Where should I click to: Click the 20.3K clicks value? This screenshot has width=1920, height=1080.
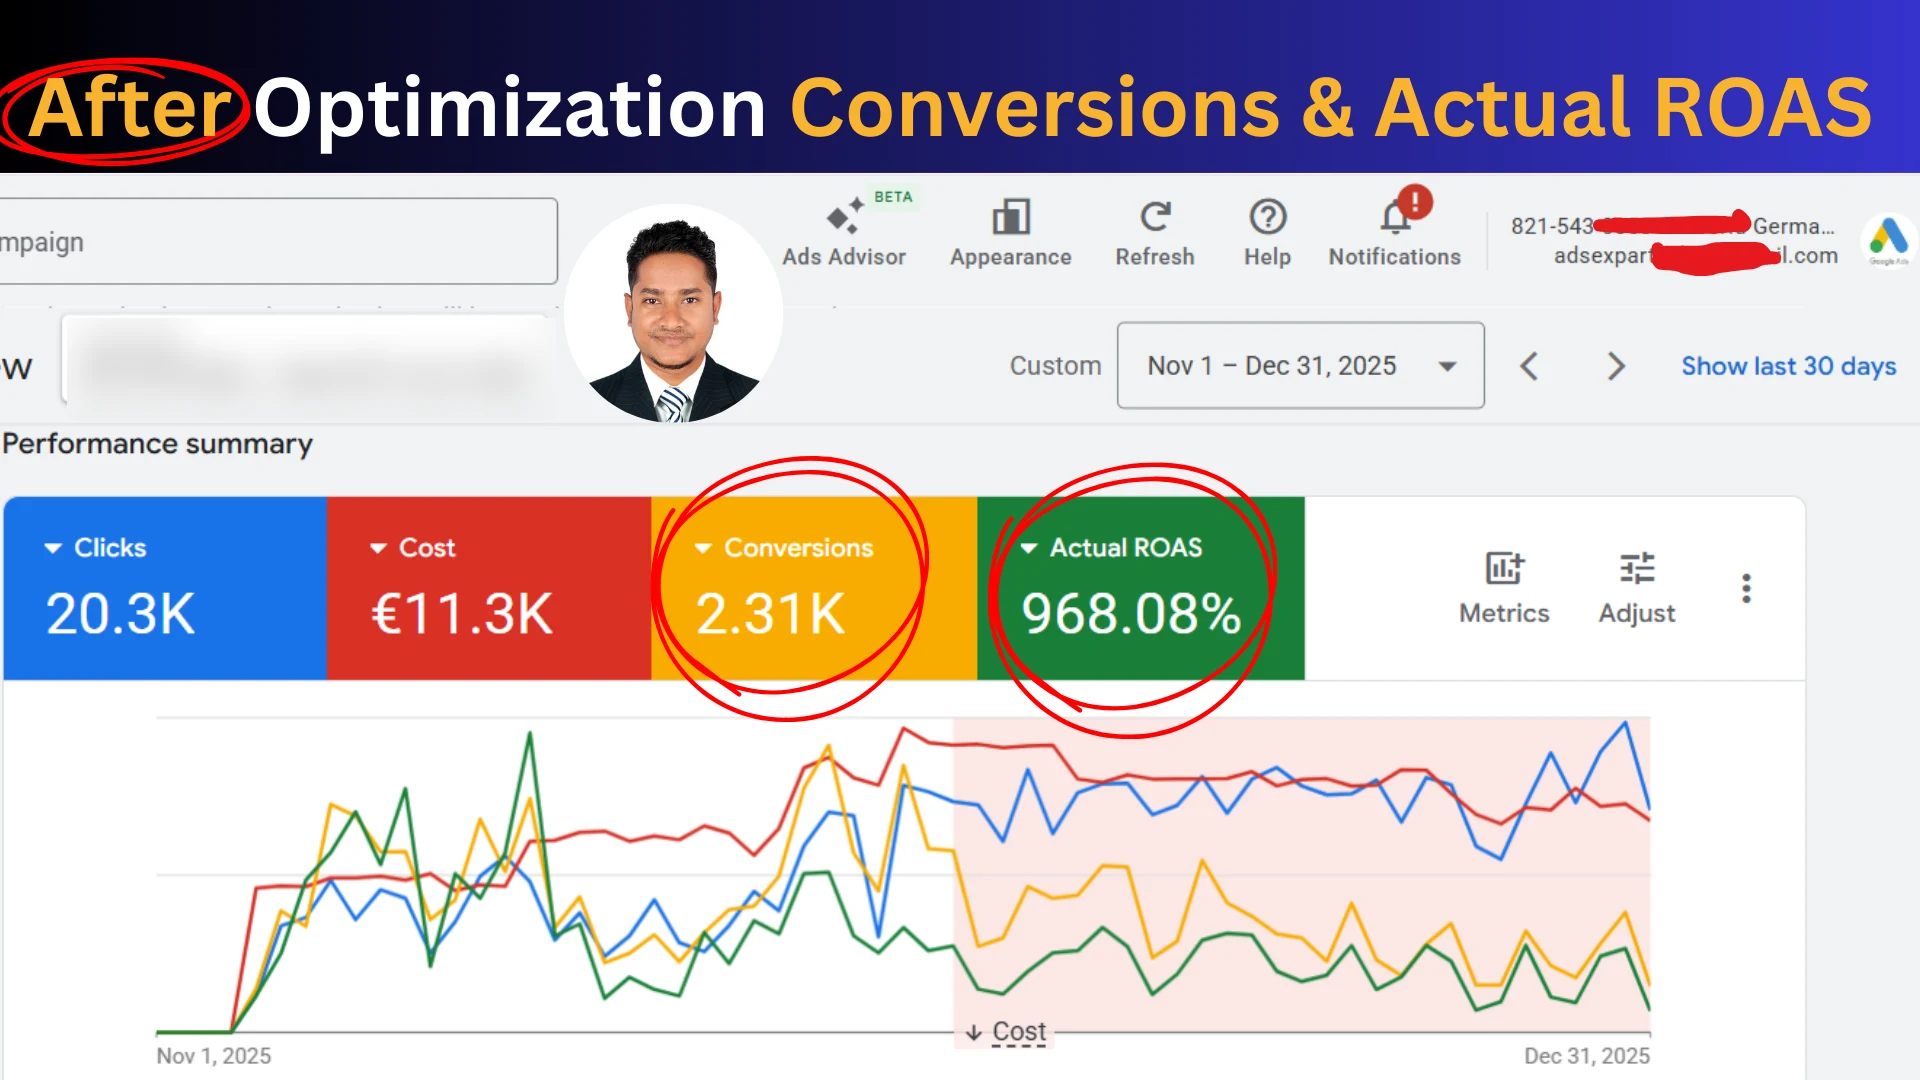(x=120, y=613)
